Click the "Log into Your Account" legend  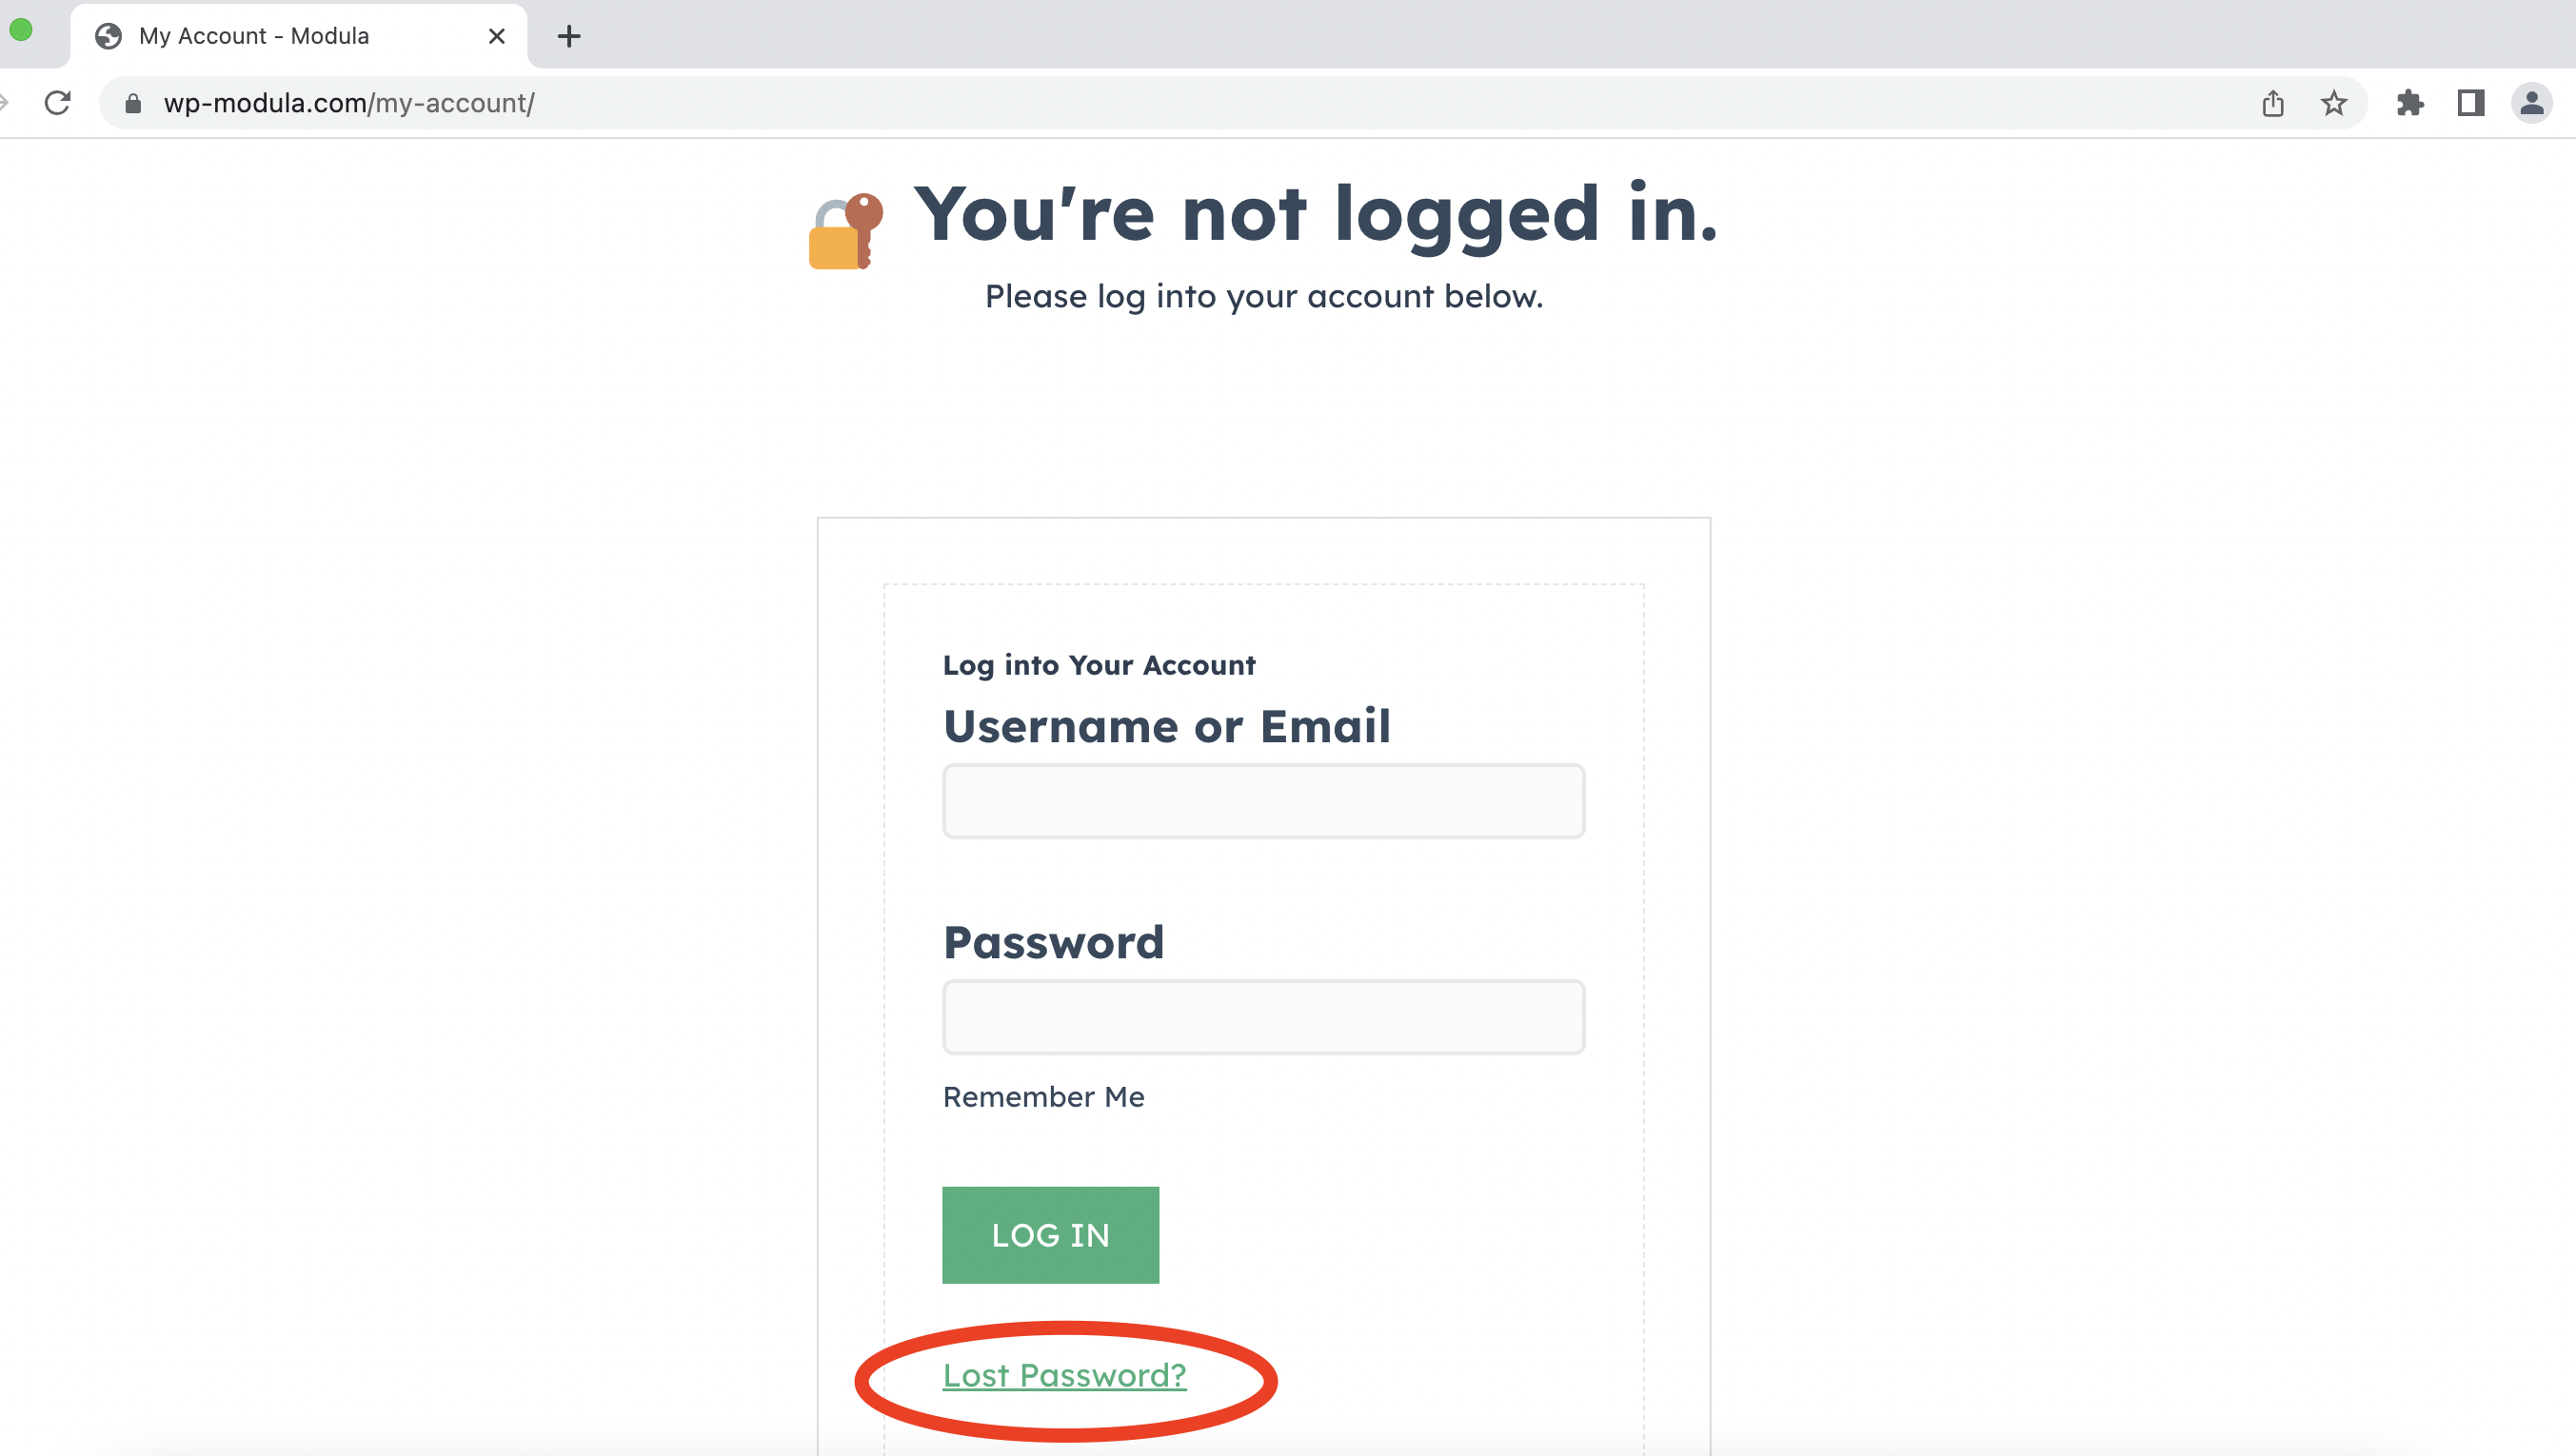click(x=1098, y=665)
